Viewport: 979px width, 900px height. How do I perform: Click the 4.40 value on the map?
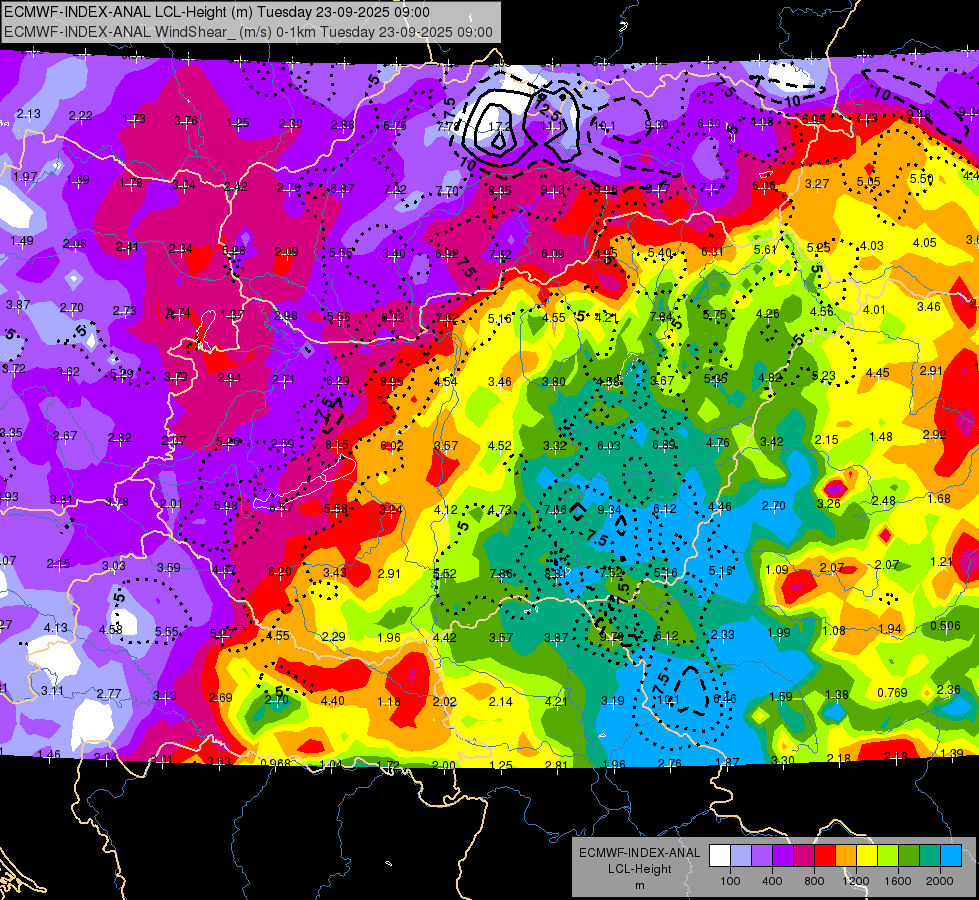click(333, 701)
